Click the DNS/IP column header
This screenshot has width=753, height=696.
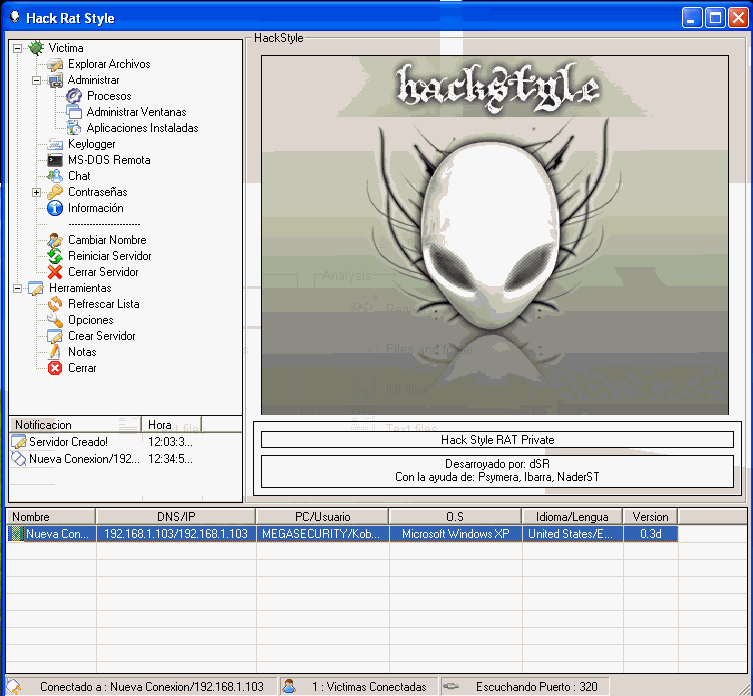[175, 516]
